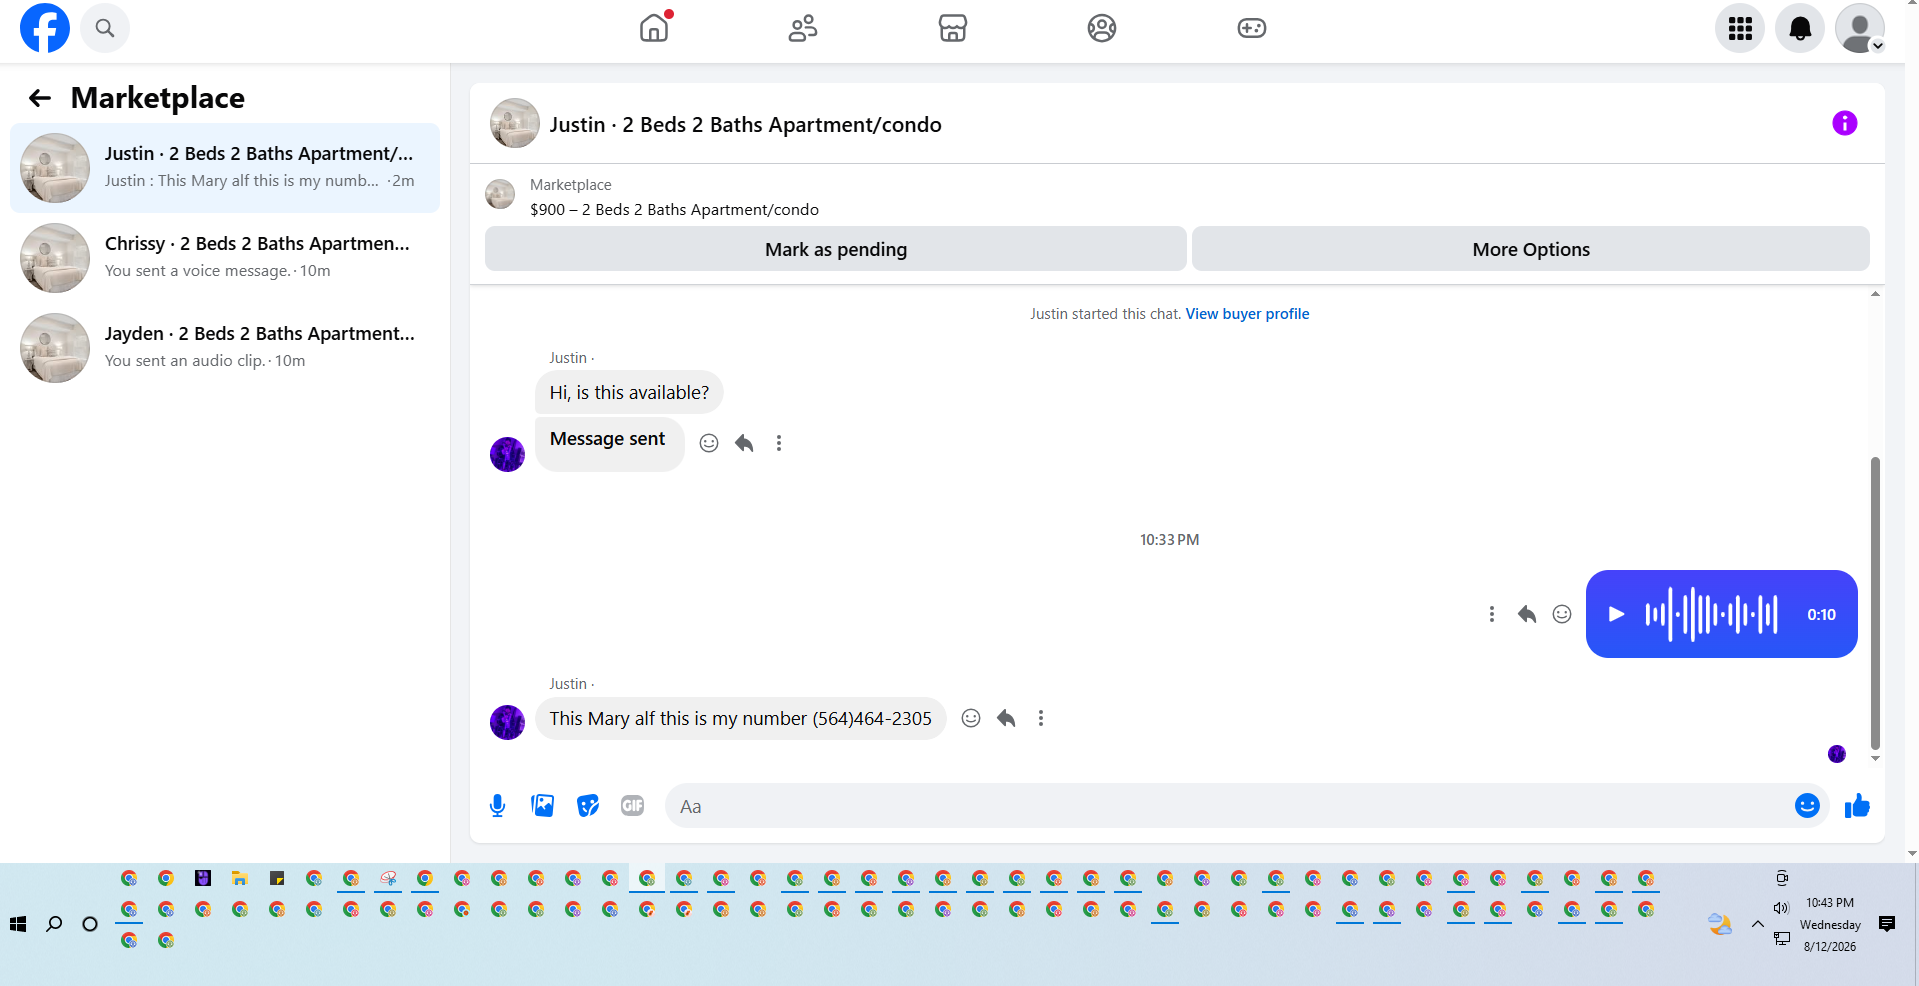Click the 'Justin · 2 Beds 2 Baths Apartment/condo' chat title
The height and width of the screenshot is (986, 1919).
tap(745, 125)
